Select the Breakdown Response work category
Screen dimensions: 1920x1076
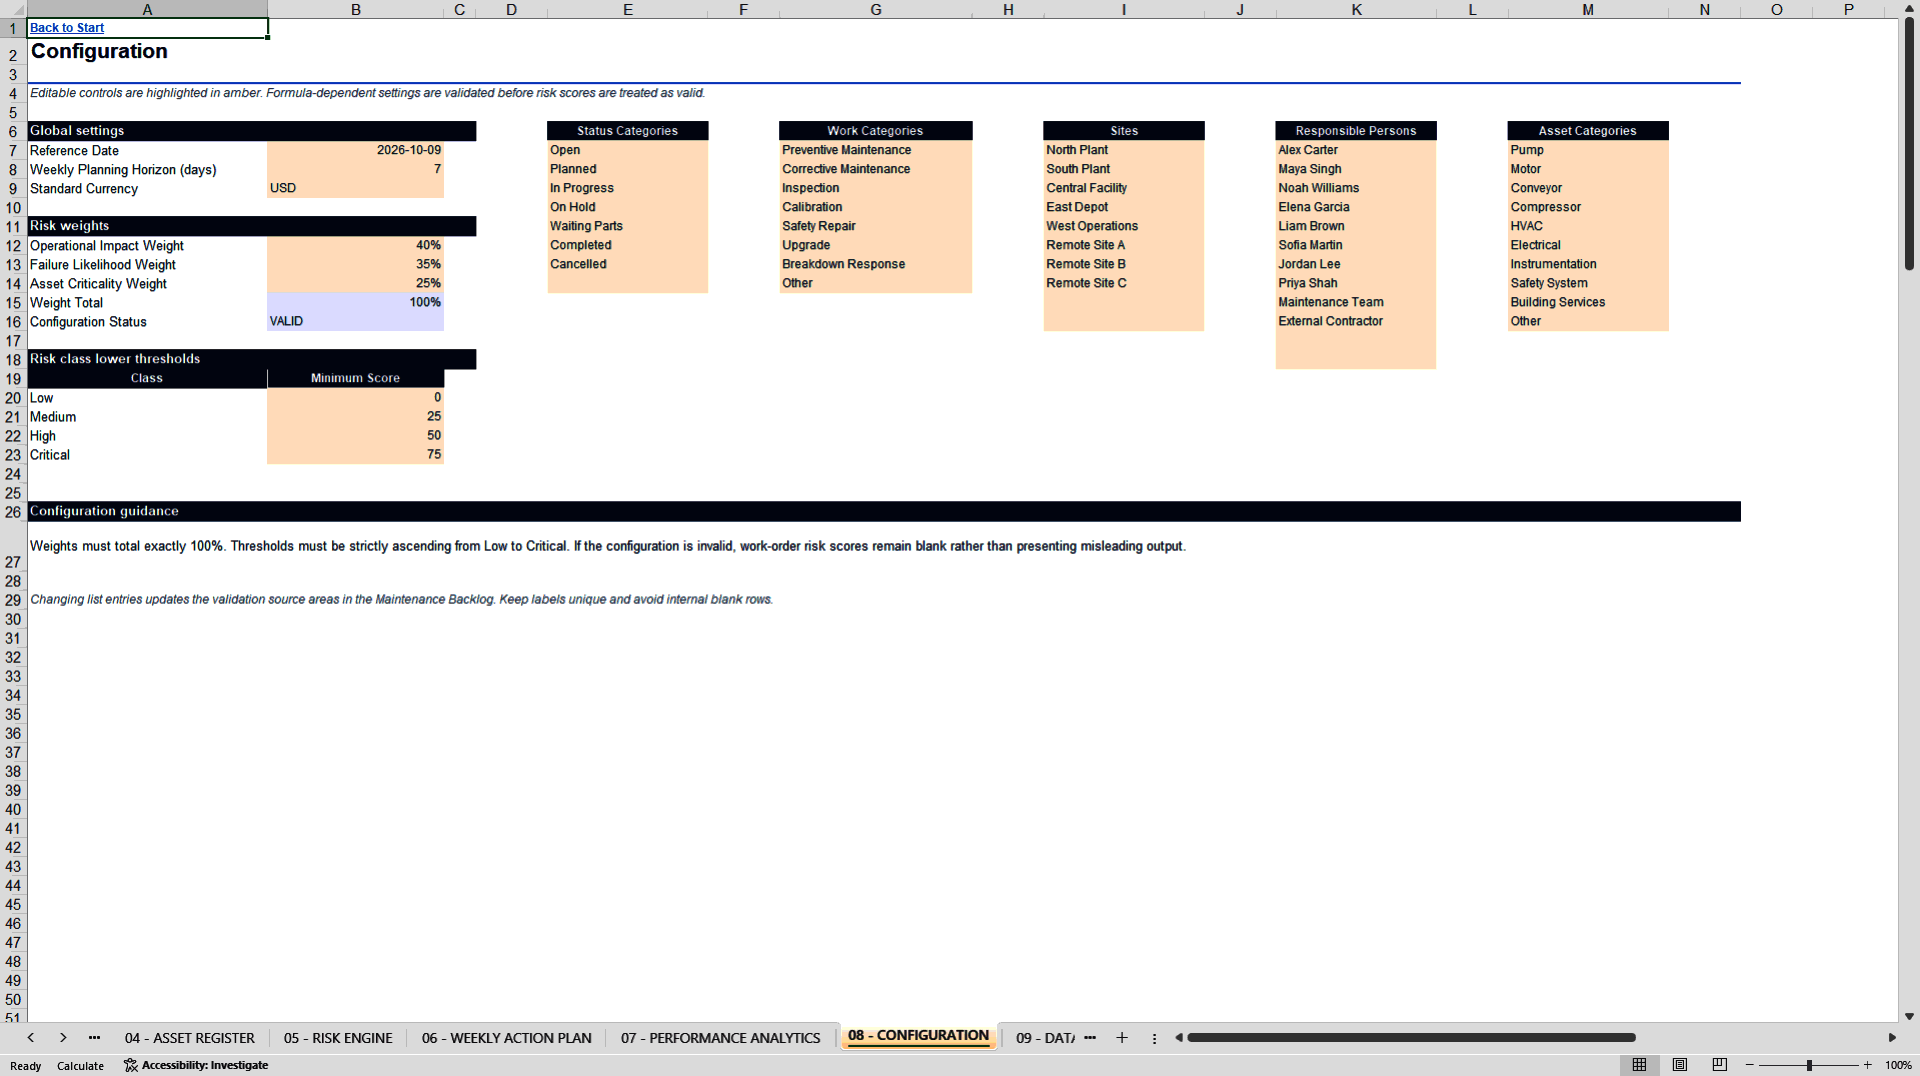(875, 264)
